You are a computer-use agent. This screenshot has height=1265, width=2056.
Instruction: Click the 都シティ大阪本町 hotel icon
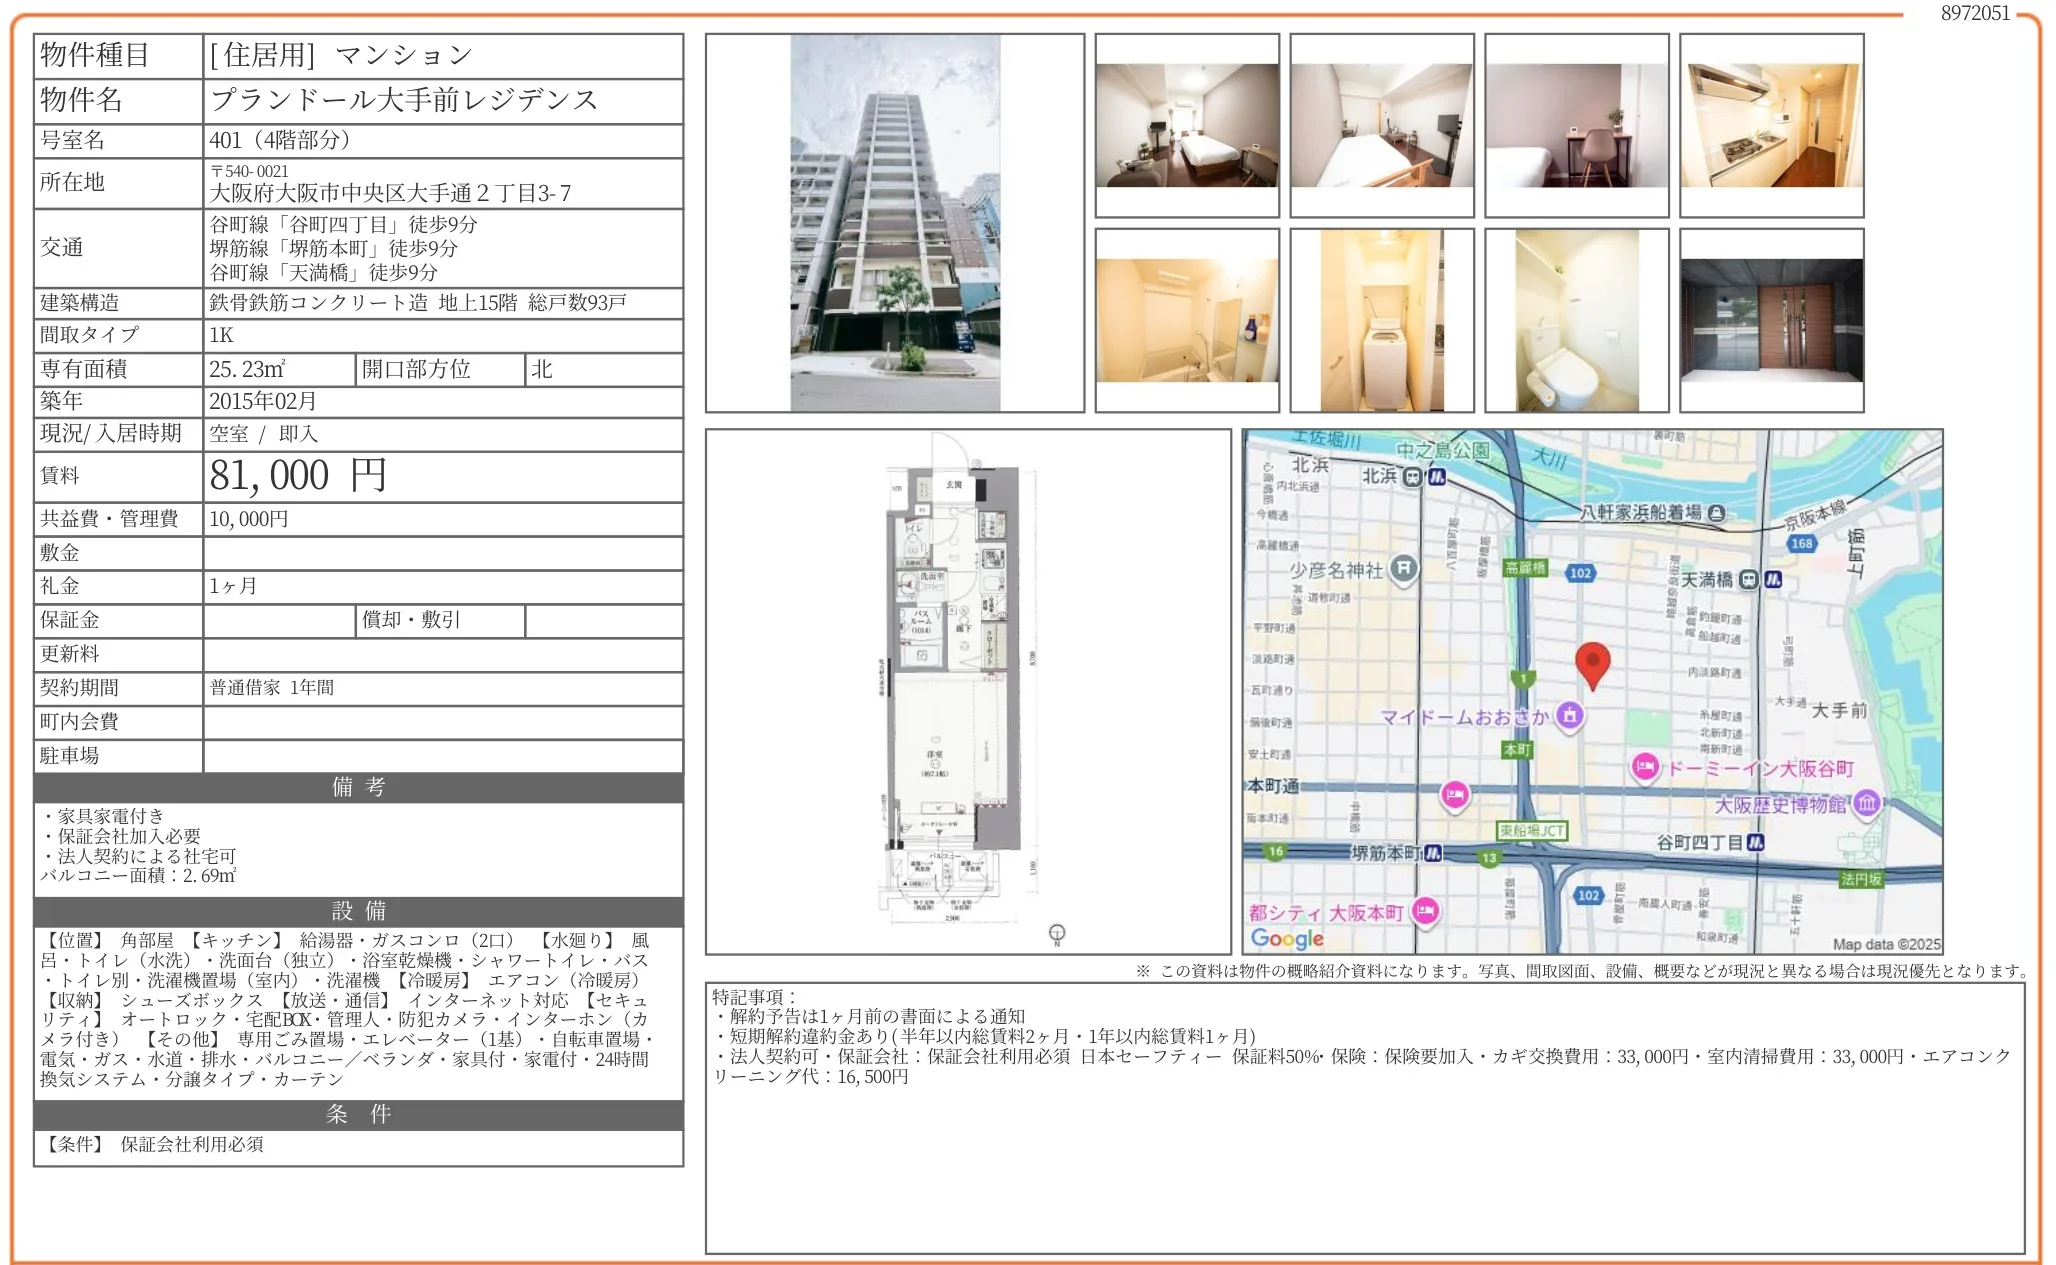1426,911
